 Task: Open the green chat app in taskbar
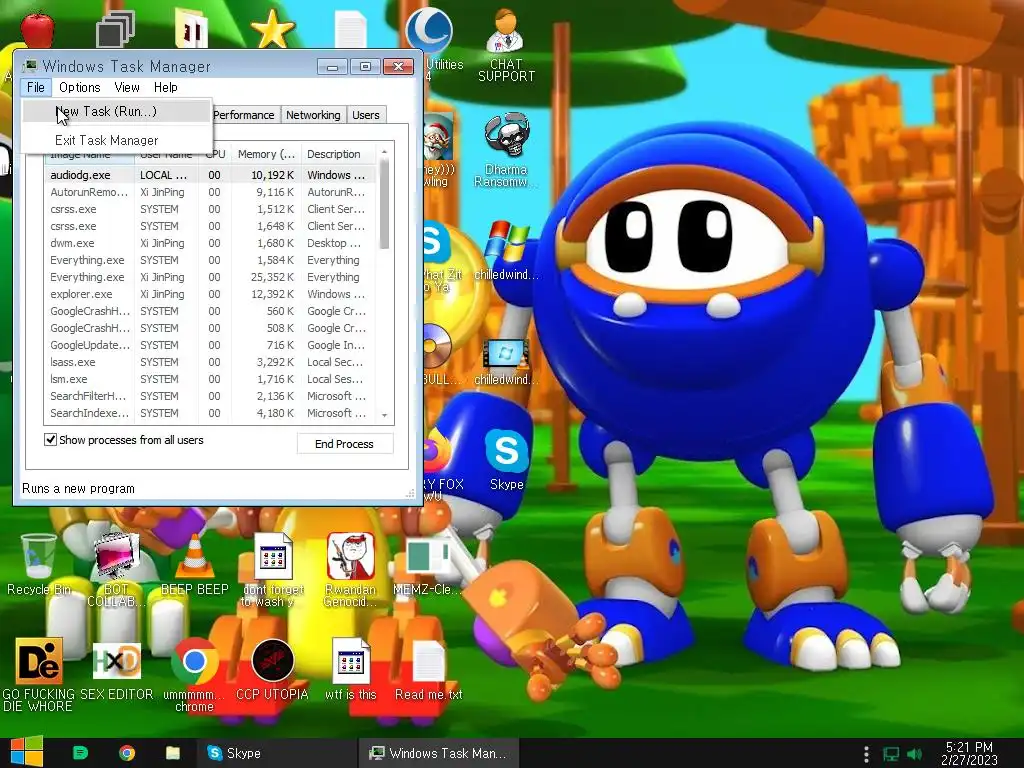pyautogui.click(x=80, y=753)
